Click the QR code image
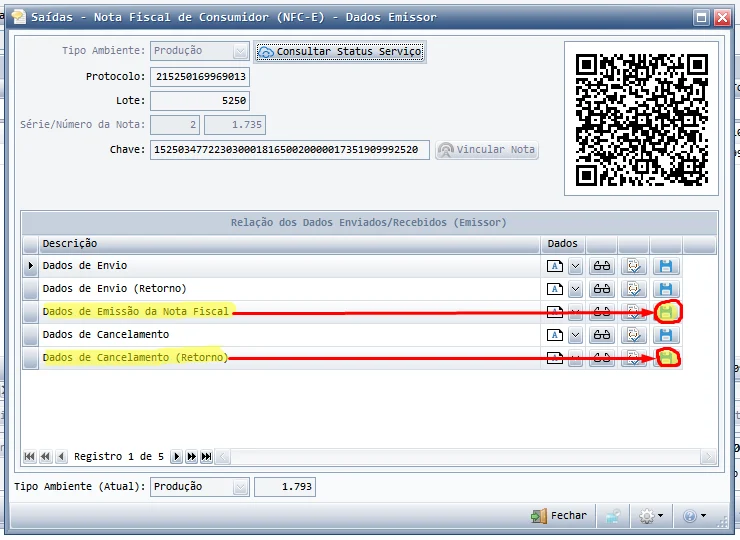The width and height of the screenshot is (740, 540). click(641, 119)
